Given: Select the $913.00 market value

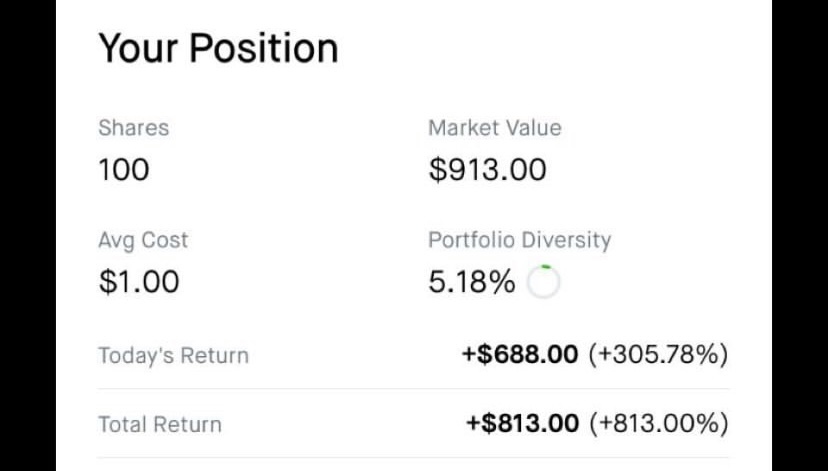Looking at the screenshot, I should [x=487, y=170].
